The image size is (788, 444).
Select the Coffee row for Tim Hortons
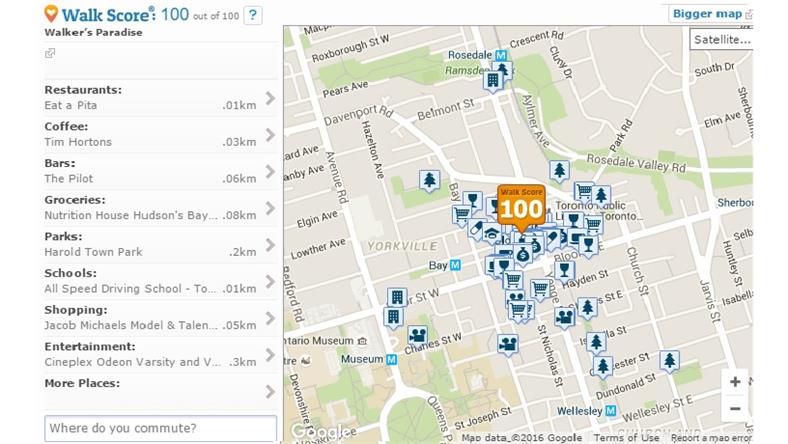click(150, 134)
